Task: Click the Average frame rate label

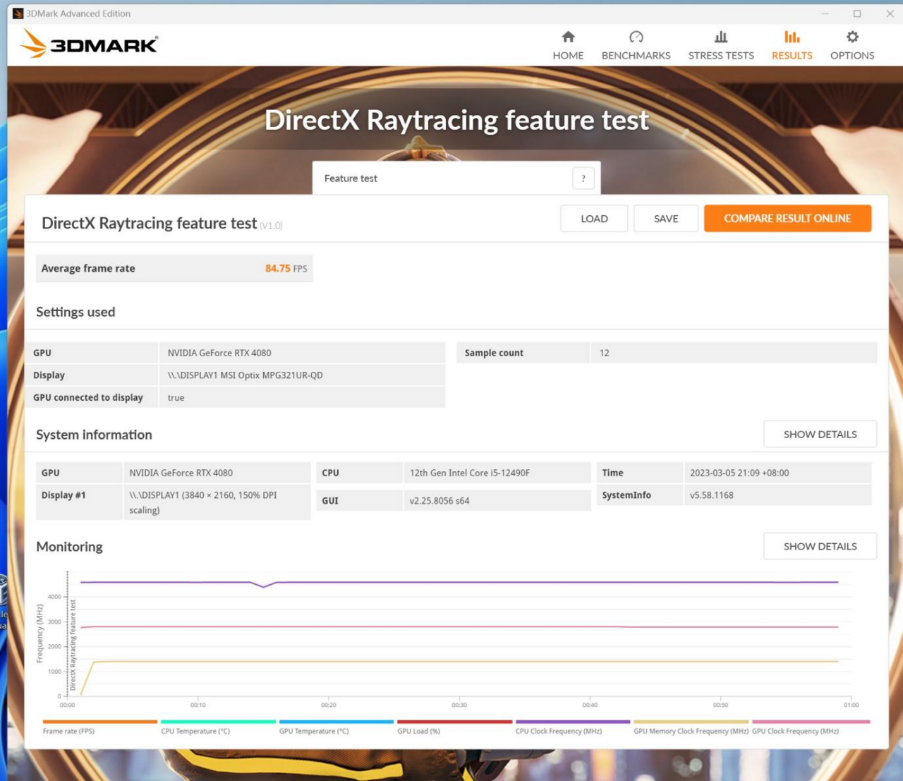Action: coord(88,268)
